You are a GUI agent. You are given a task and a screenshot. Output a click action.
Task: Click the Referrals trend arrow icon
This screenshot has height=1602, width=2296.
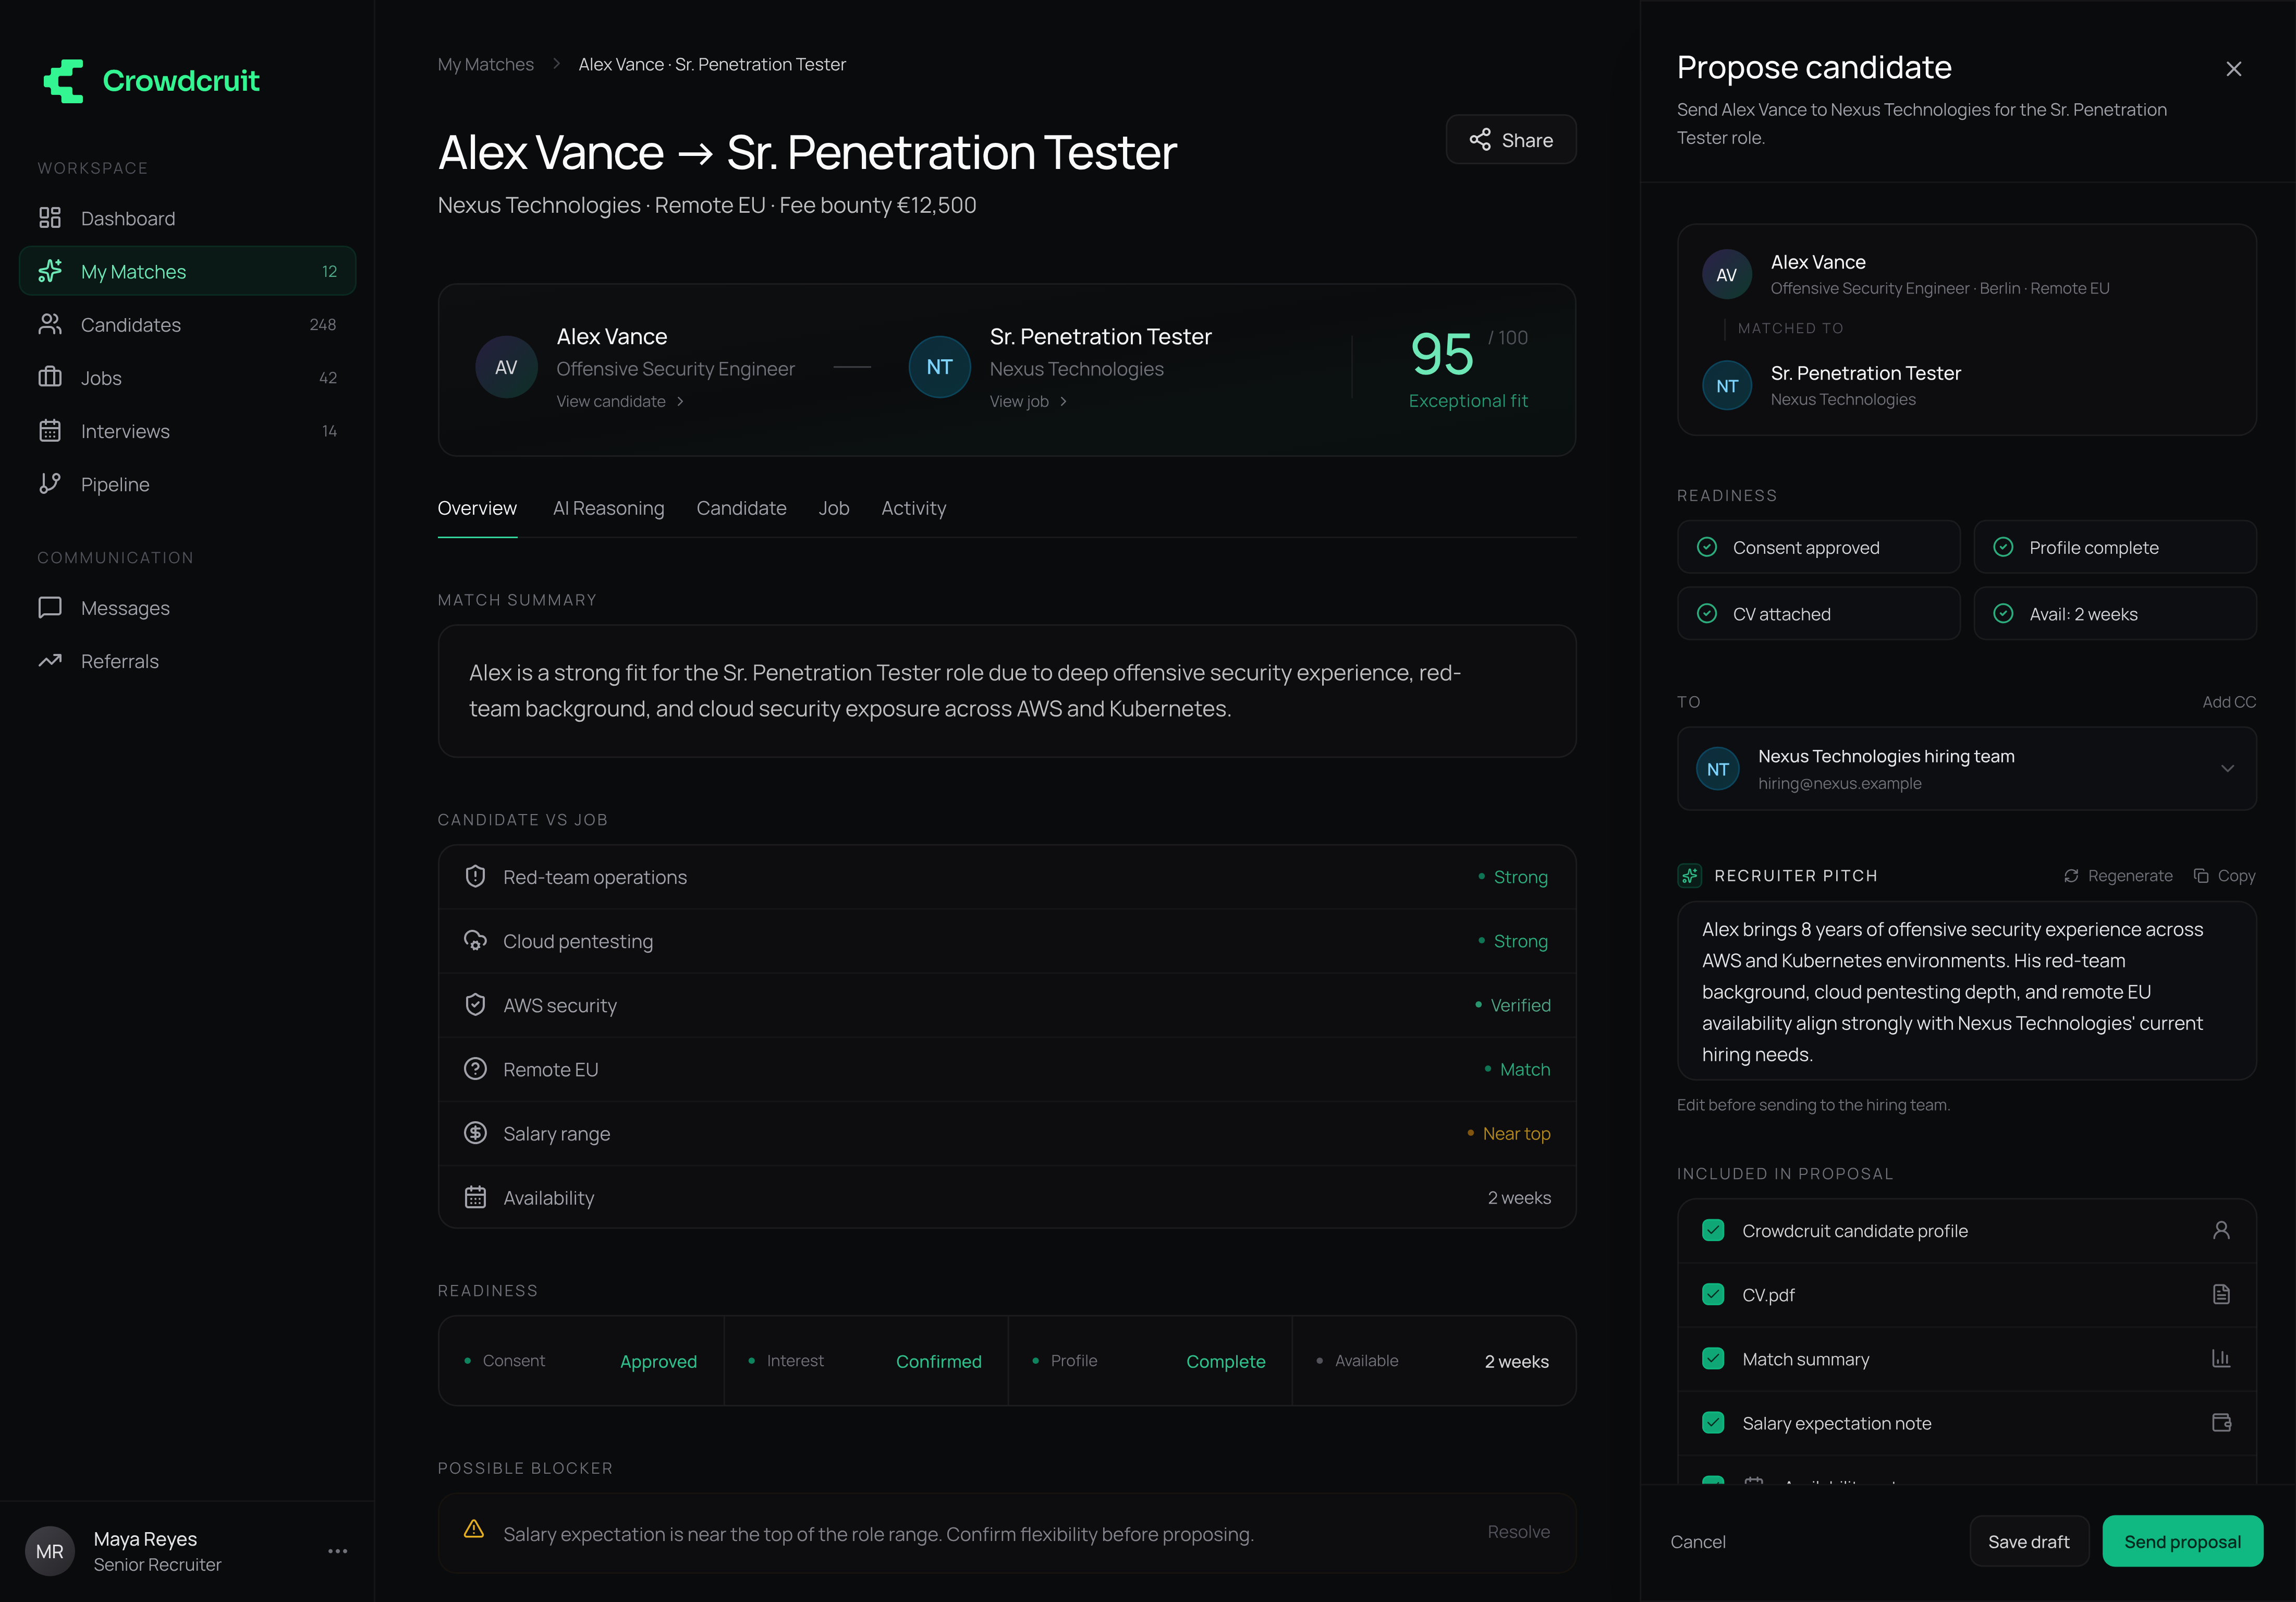click(x=50, y=661)
